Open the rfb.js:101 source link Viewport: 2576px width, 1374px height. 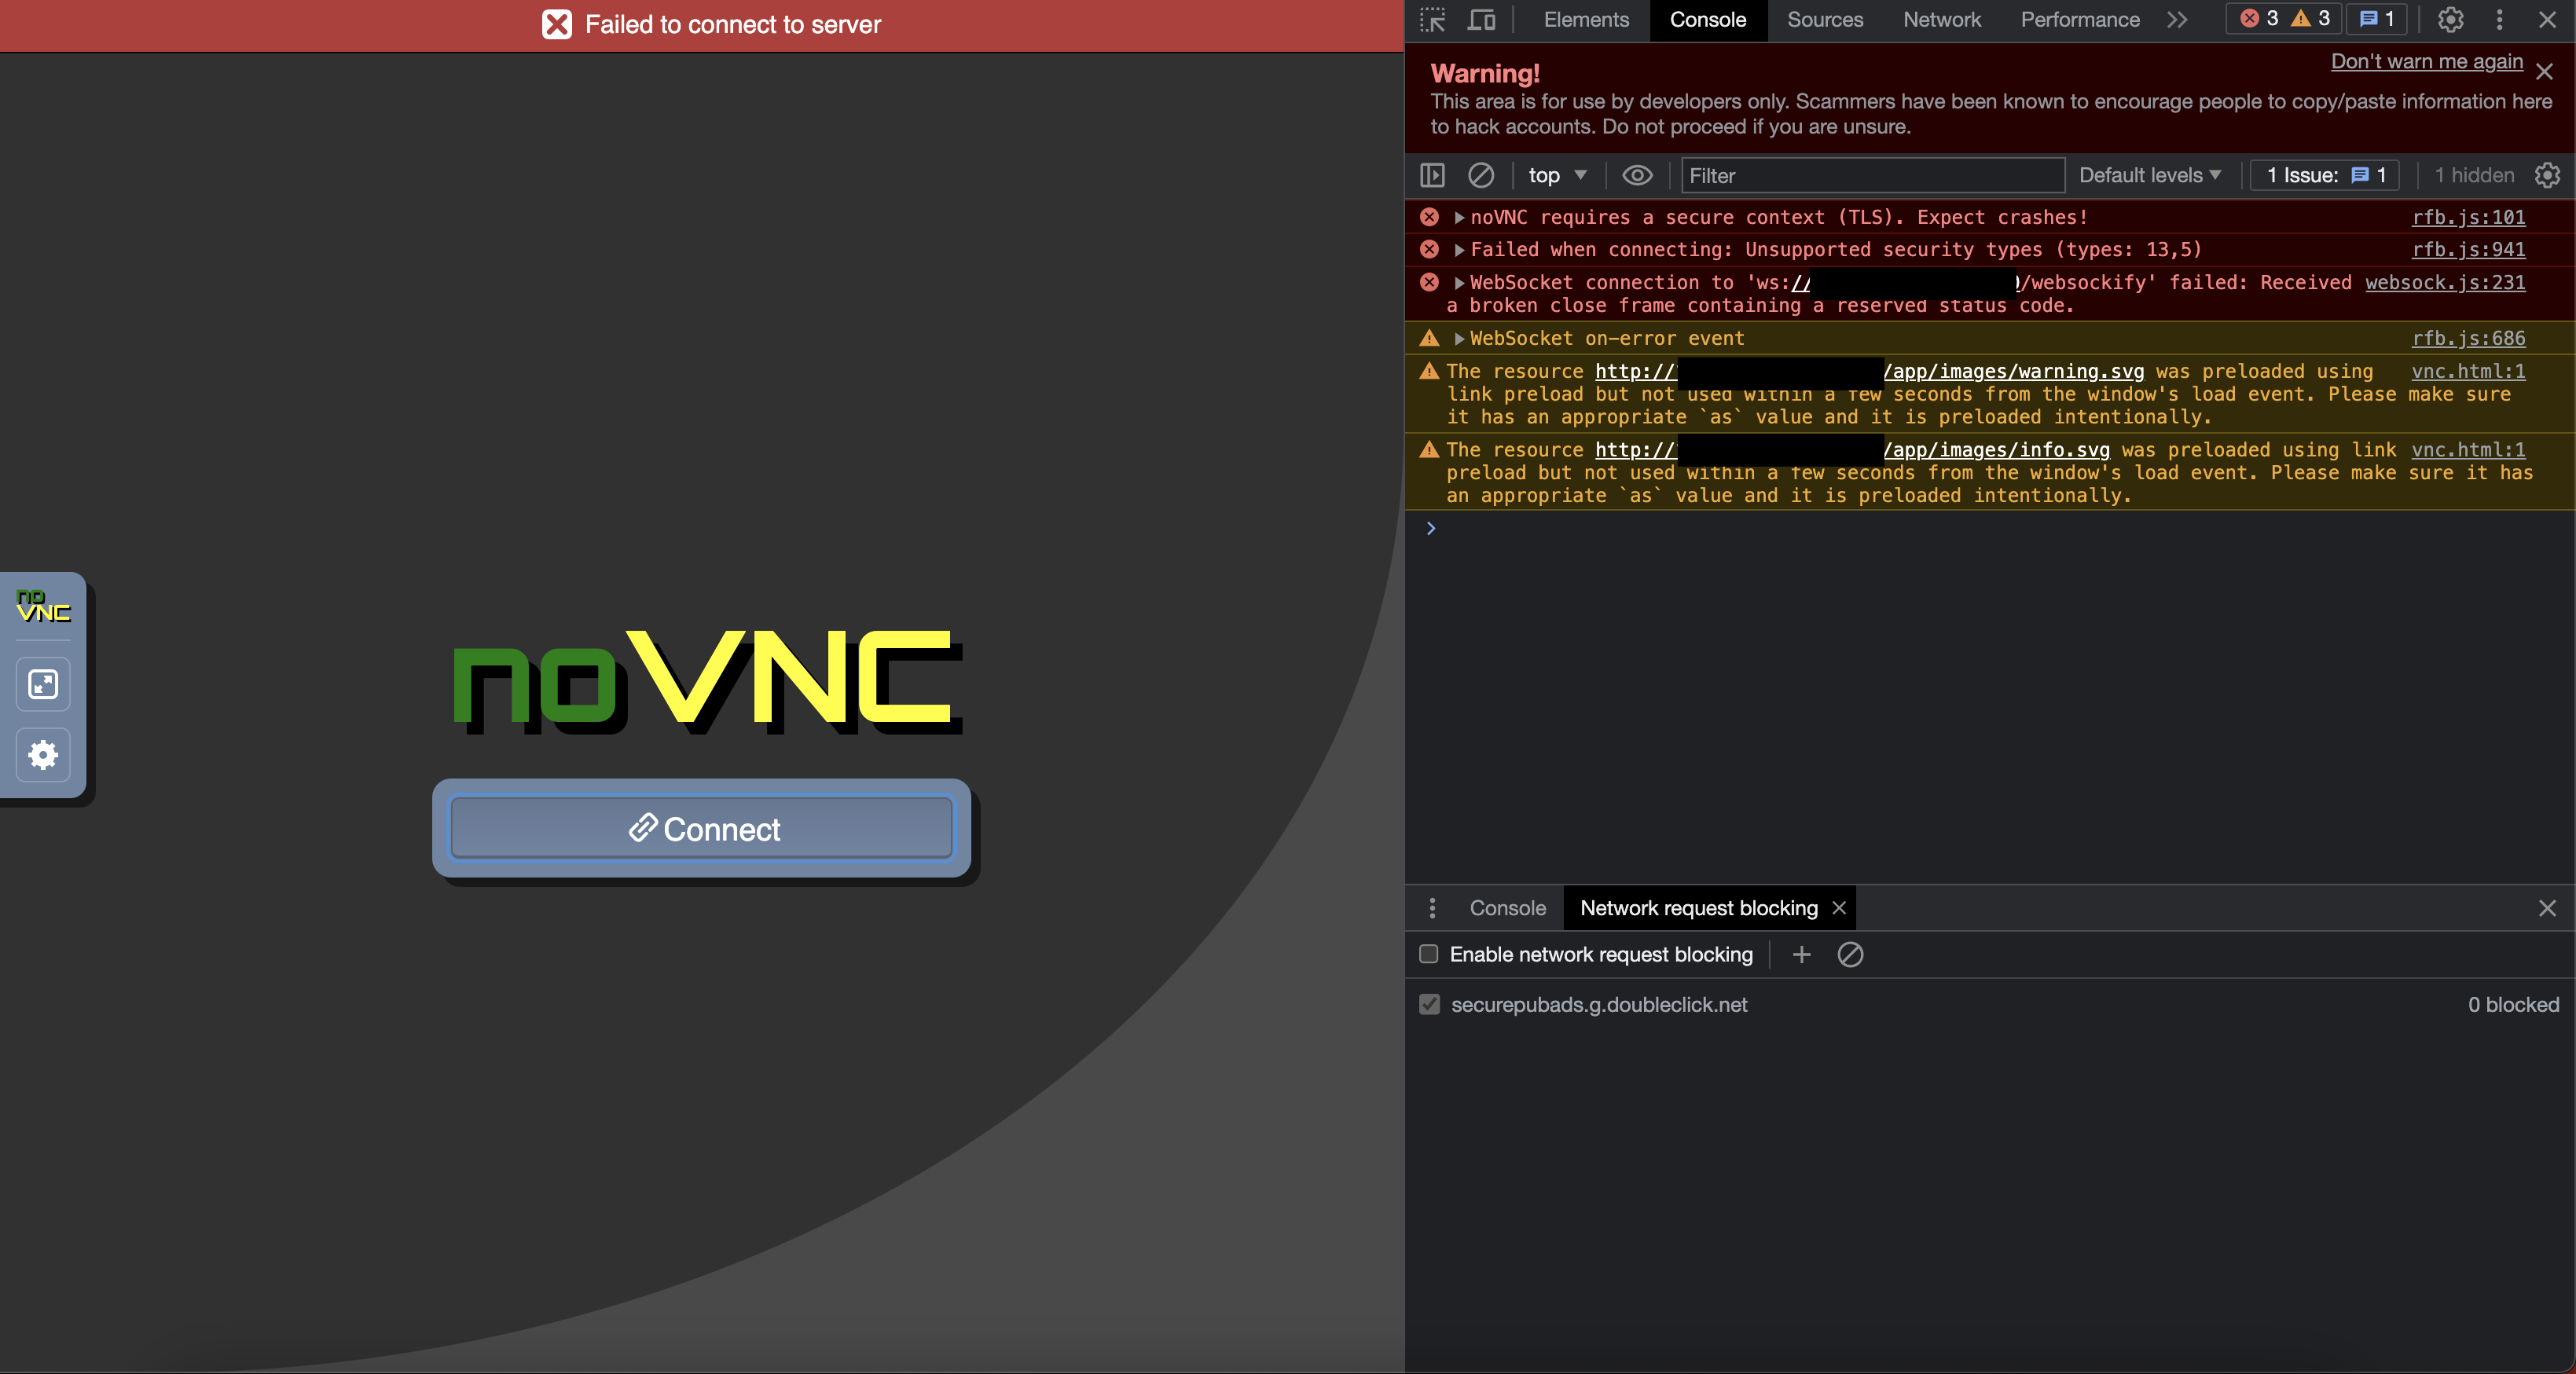[2469, 217]
